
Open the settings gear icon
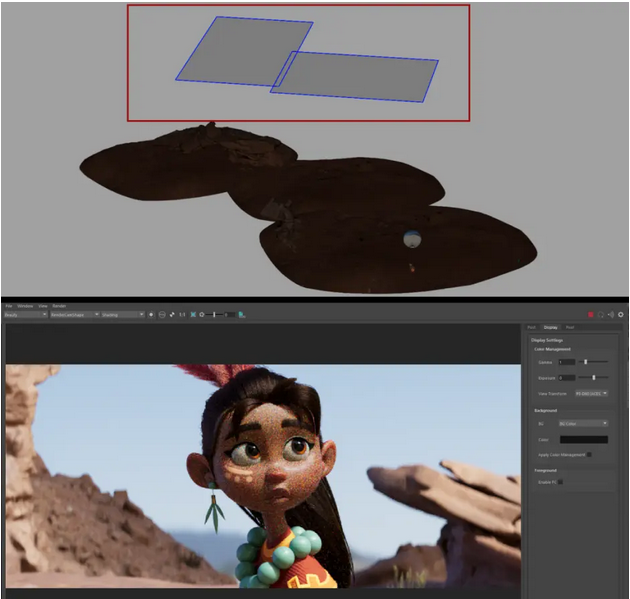point(621,314)
